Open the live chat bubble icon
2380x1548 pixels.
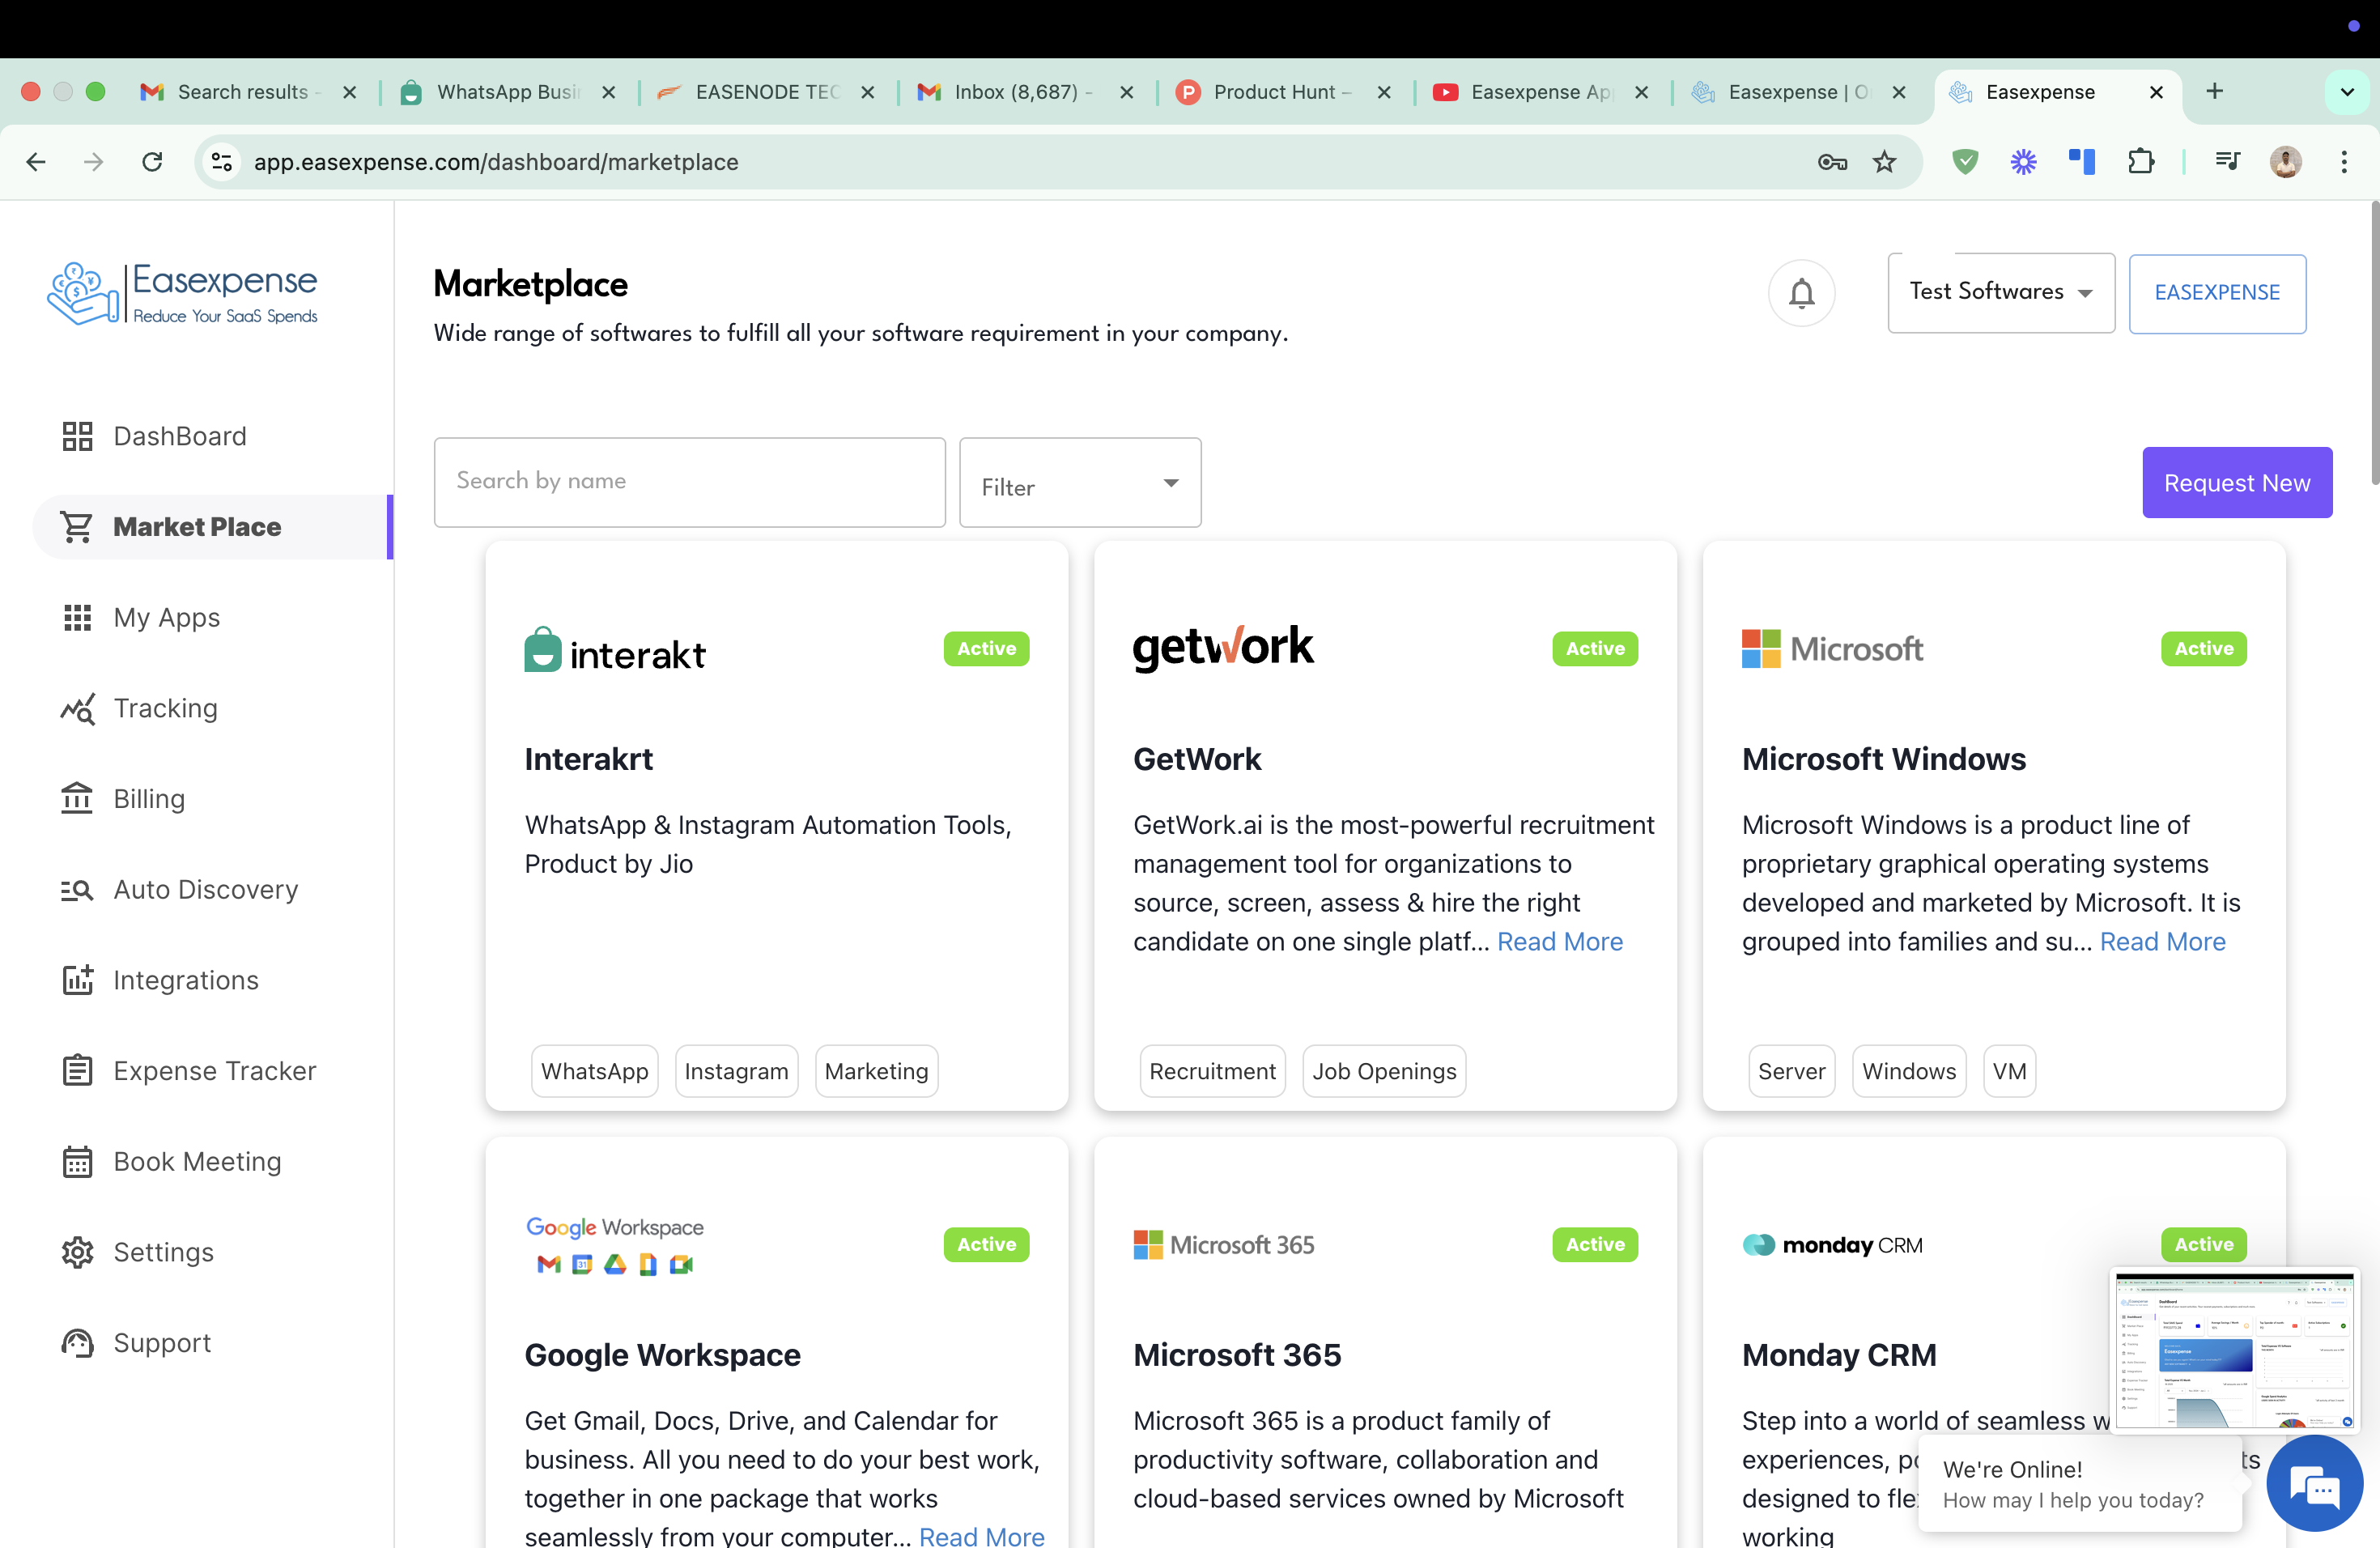click(2315, 1484)
